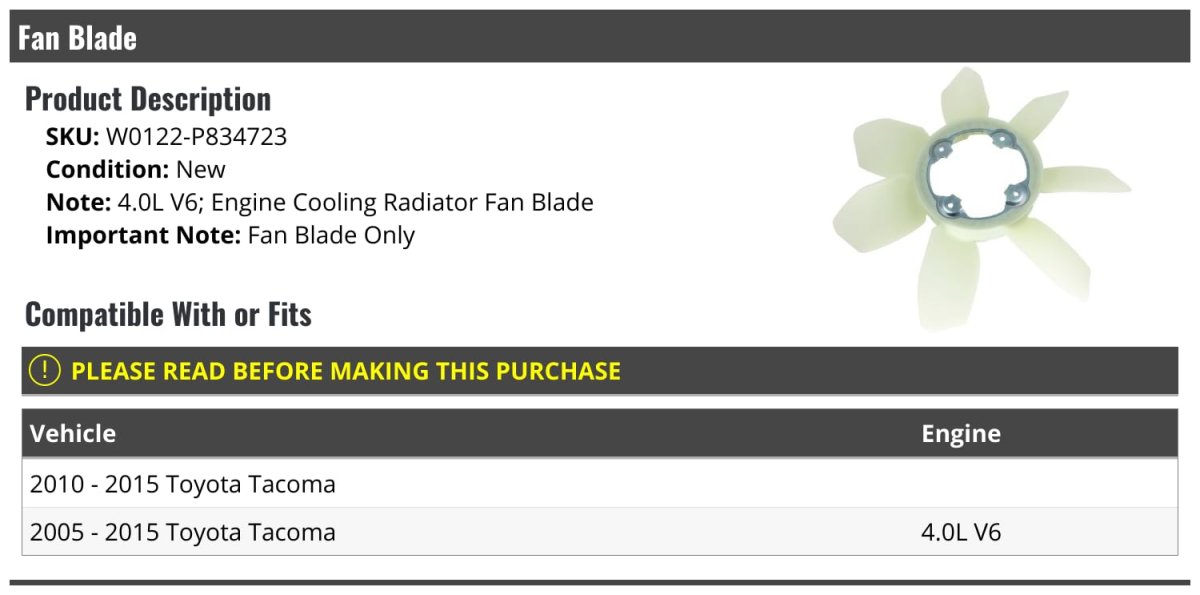Select the Vehicle column header
Image resolution: width=1200 pixels, height=595 pixels.
[x=73, y=434]
